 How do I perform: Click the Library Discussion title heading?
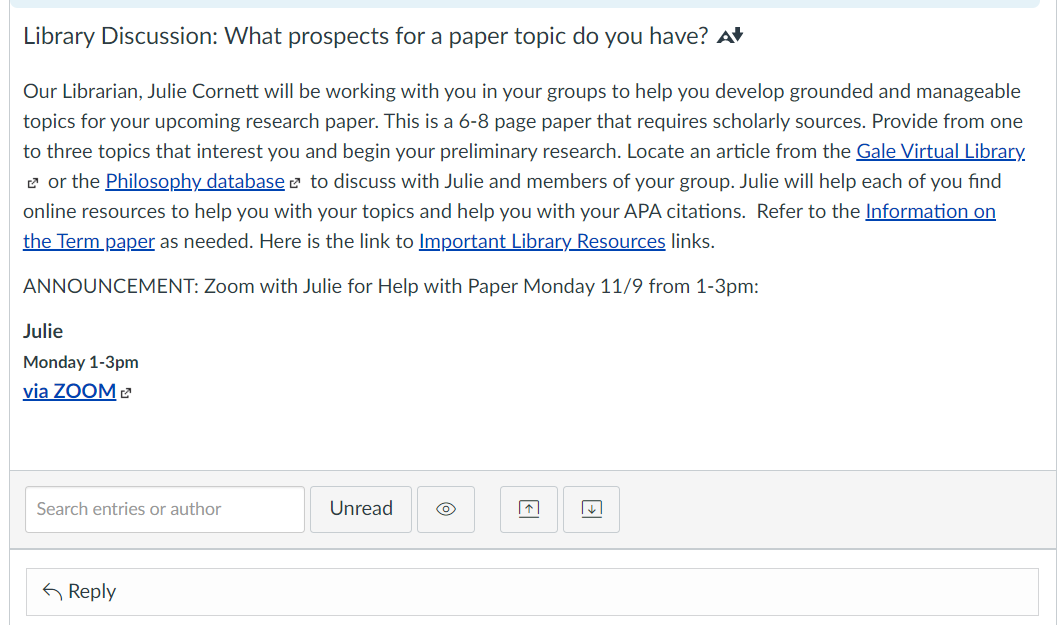(x=365, y=36)
